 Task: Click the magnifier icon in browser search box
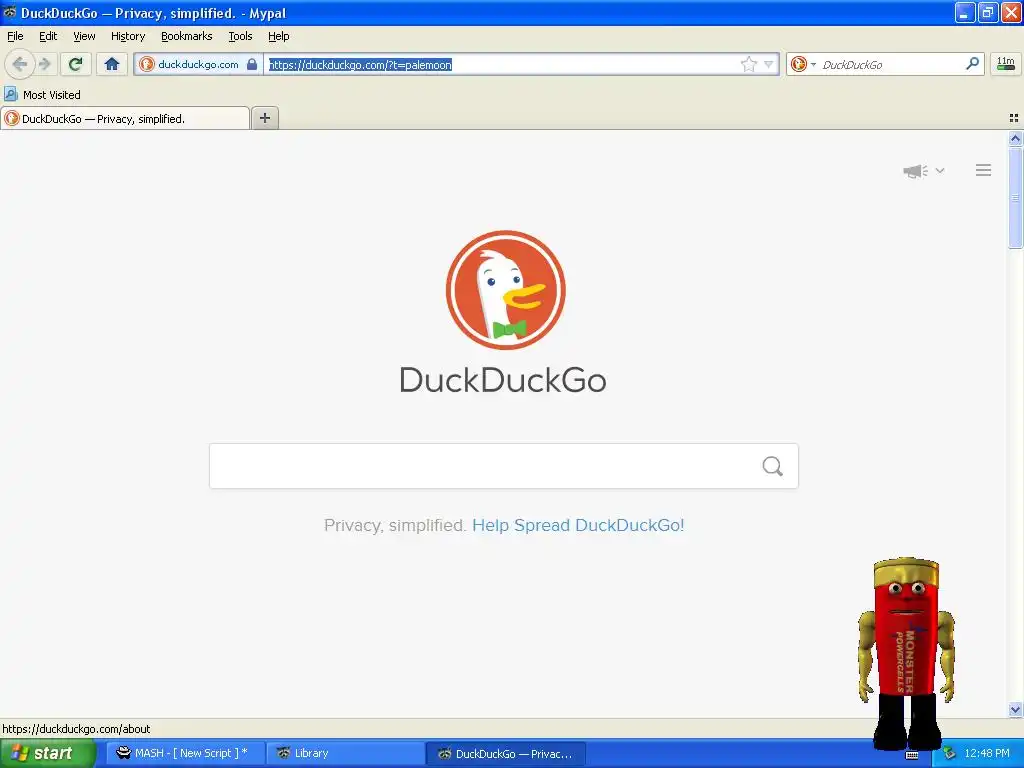[x=972, y=64]
